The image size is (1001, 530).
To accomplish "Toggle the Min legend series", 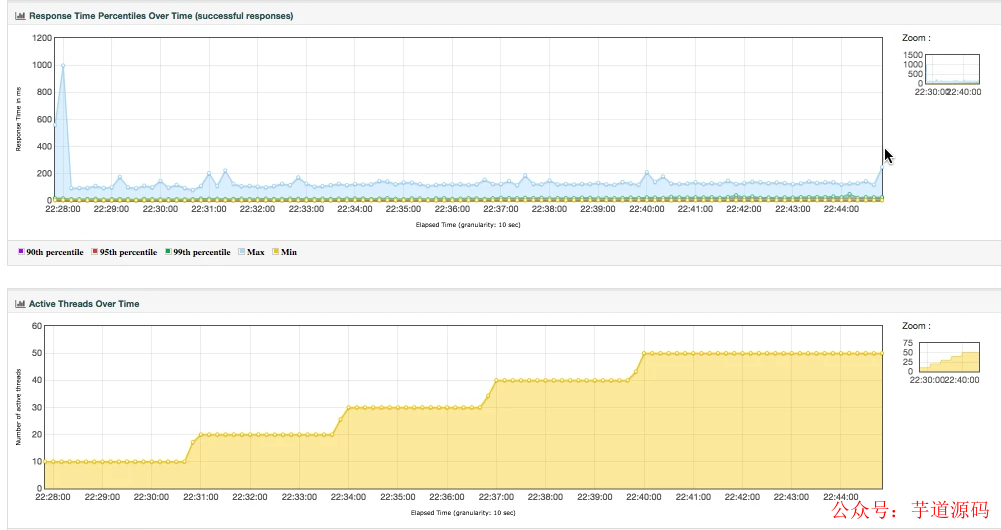I will 285,252.
